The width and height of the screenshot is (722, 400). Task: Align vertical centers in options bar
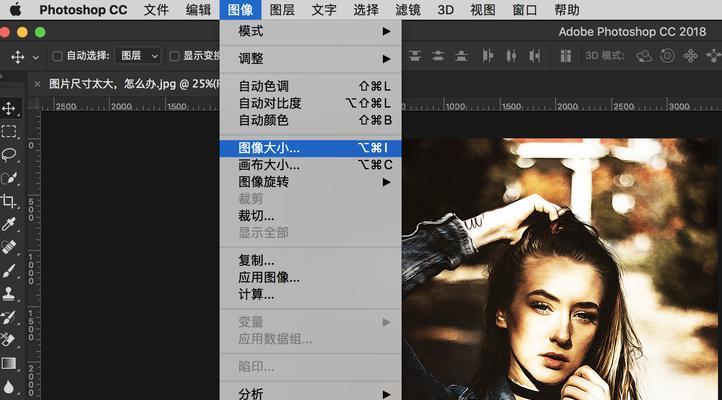point(438,56)
